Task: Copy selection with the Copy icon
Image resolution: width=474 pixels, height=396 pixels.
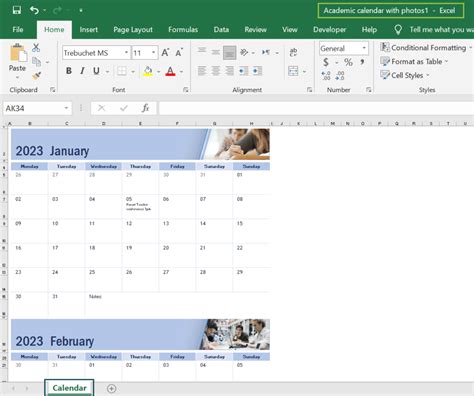Action: [x=36, y=62]
